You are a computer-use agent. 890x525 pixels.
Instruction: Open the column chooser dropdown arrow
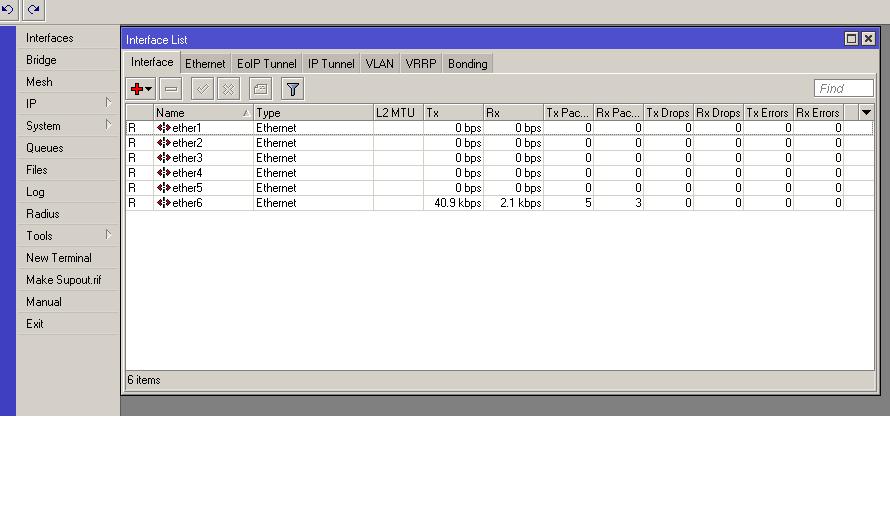point(866,112)
